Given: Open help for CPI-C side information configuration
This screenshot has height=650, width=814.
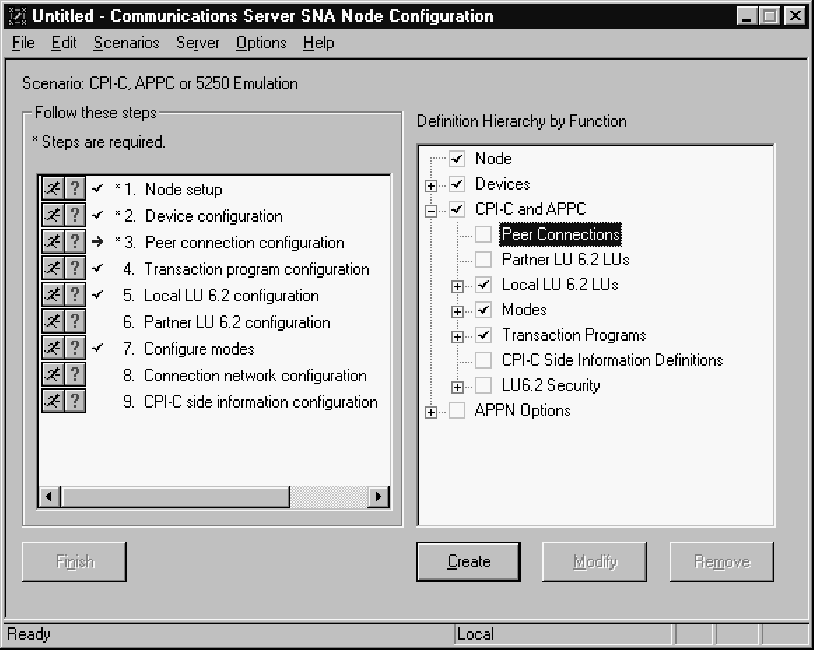Looking at the screenshot, I should (75, 400).
